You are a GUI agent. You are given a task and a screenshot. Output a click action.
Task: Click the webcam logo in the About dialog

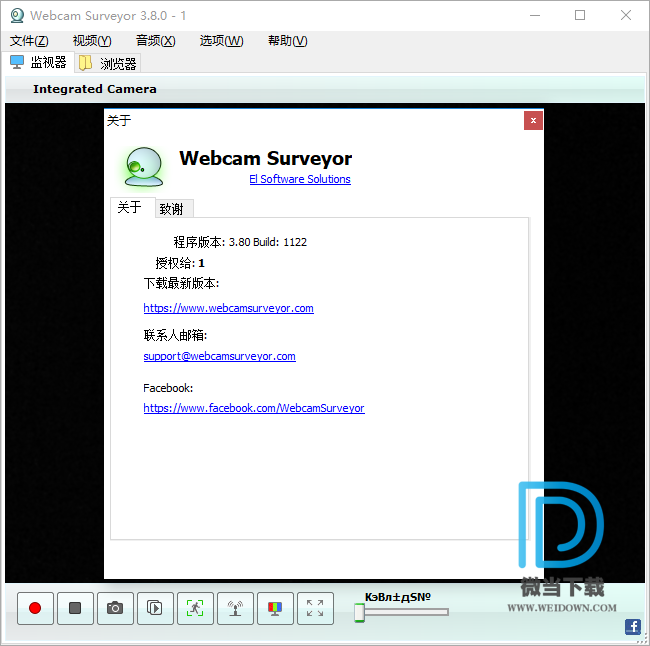click(144, 167)
